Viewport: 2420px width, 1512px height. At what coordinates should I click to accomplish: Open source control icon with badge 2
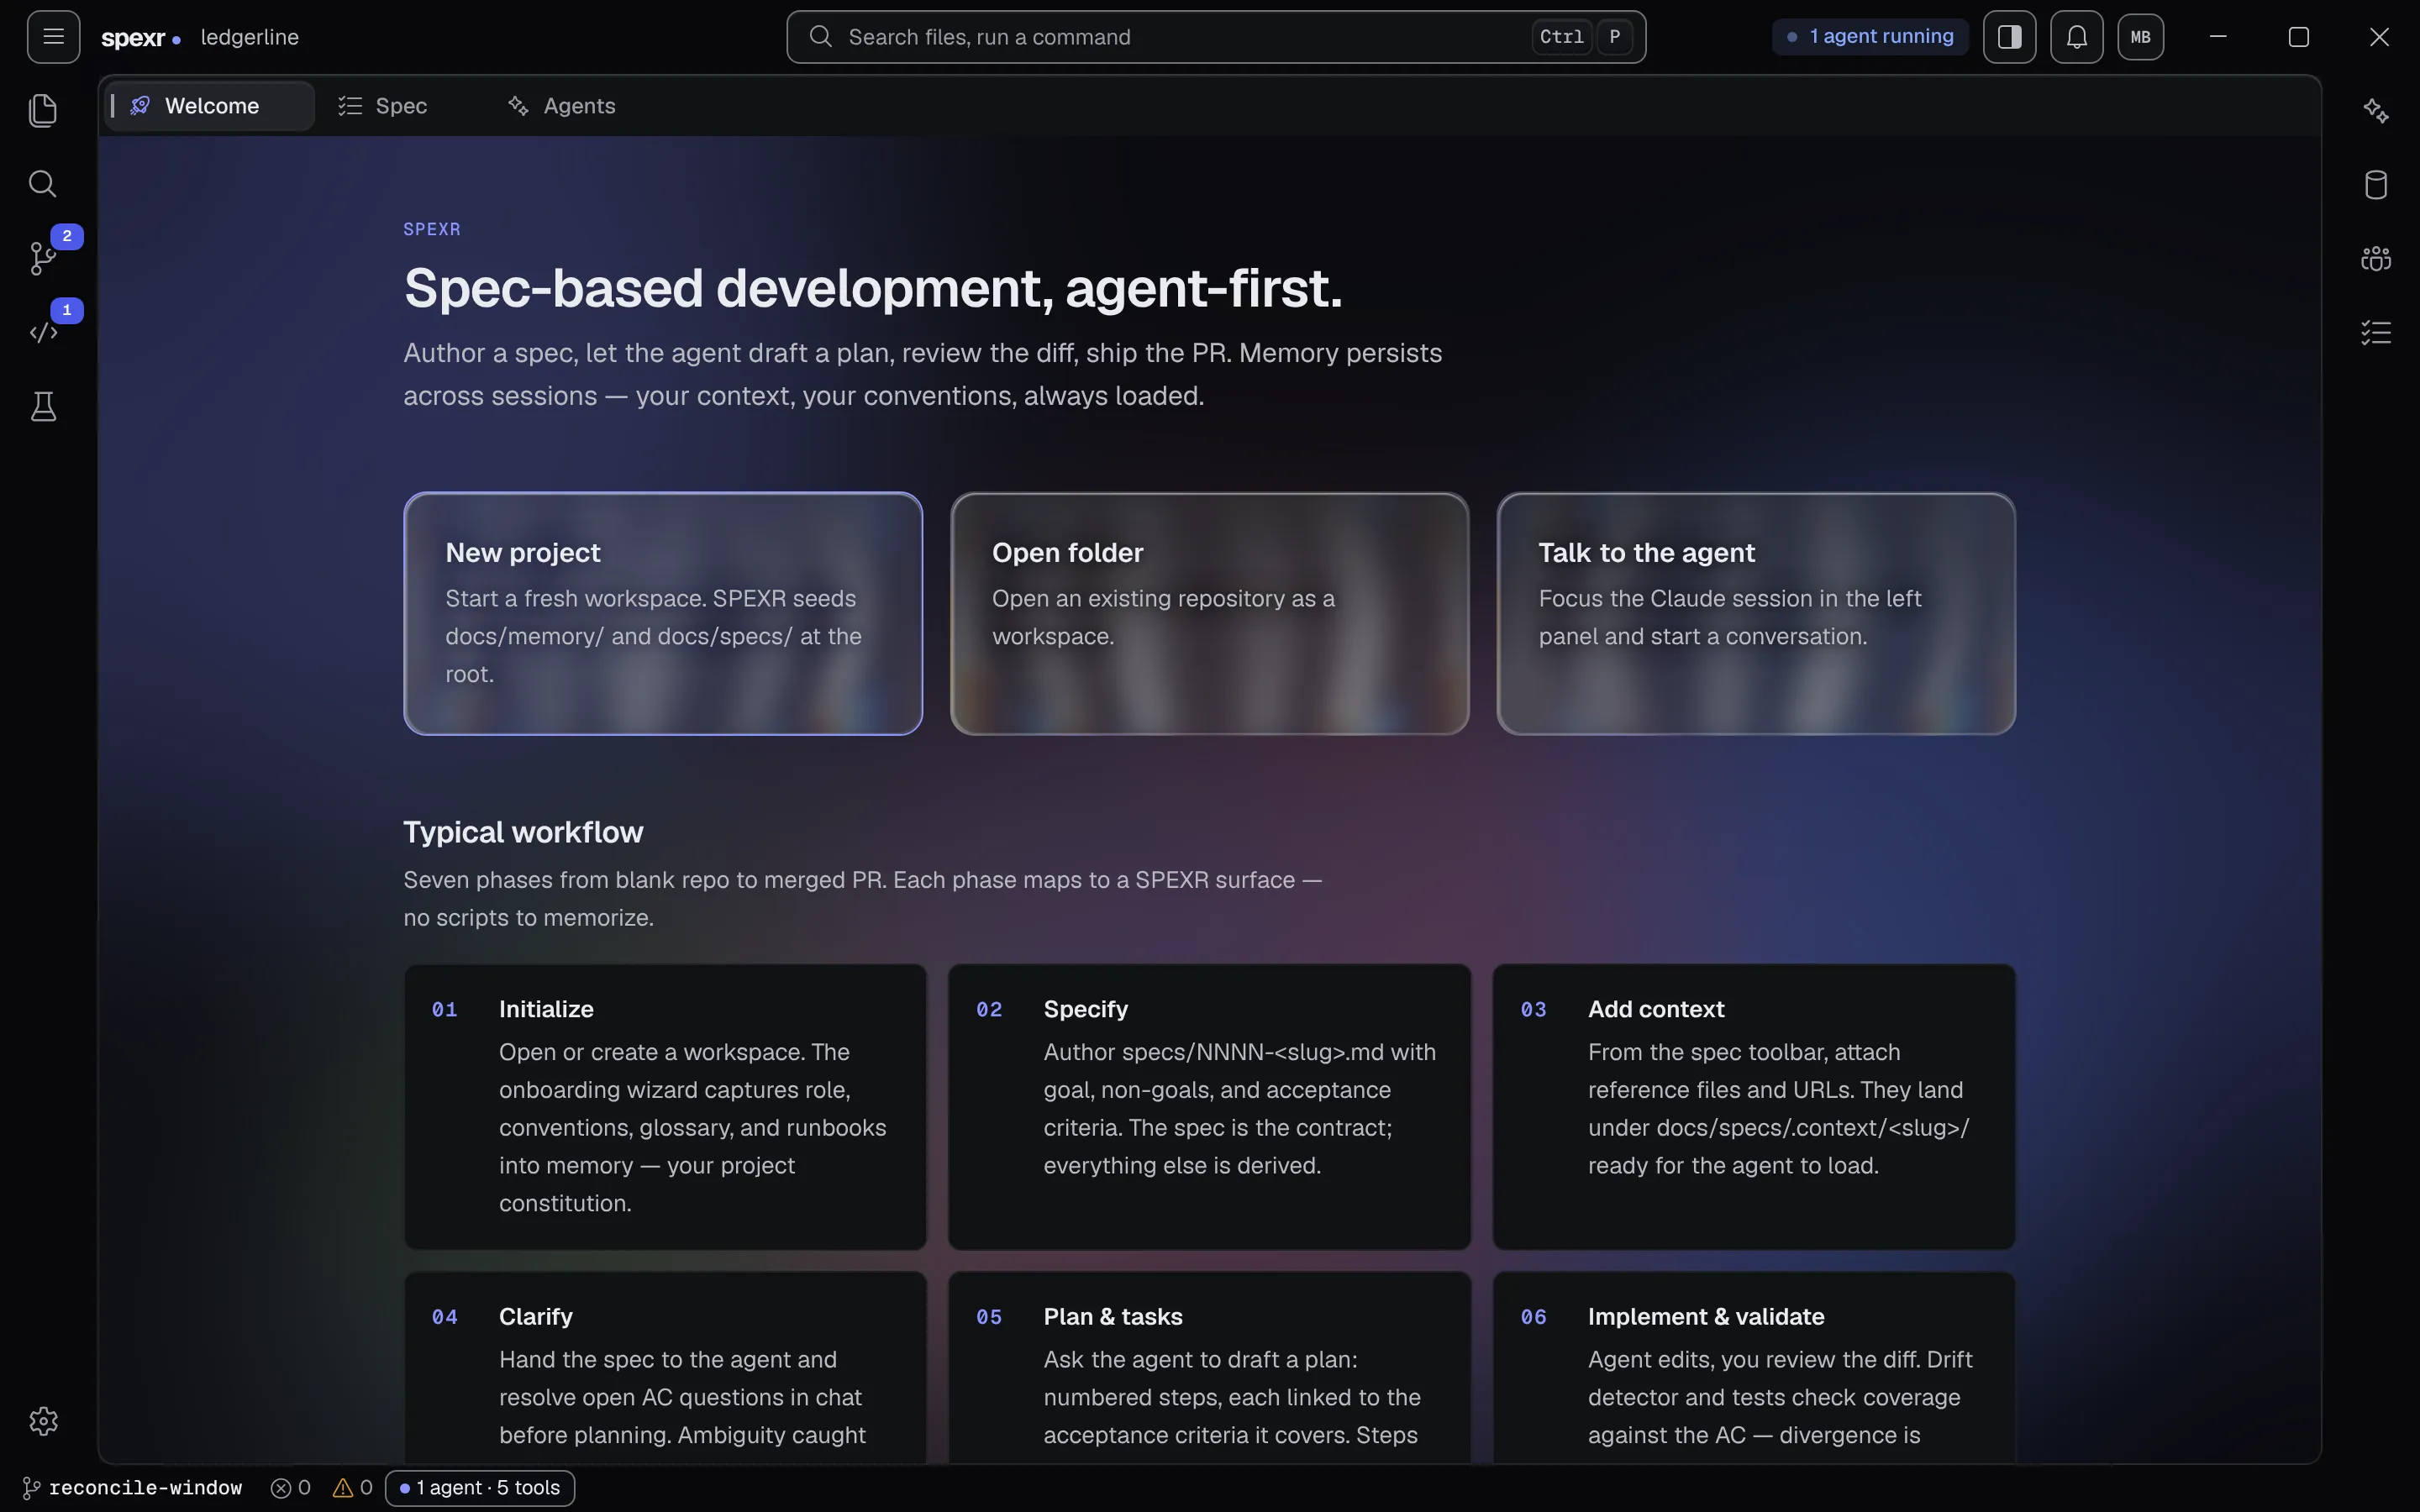point(43,258)
